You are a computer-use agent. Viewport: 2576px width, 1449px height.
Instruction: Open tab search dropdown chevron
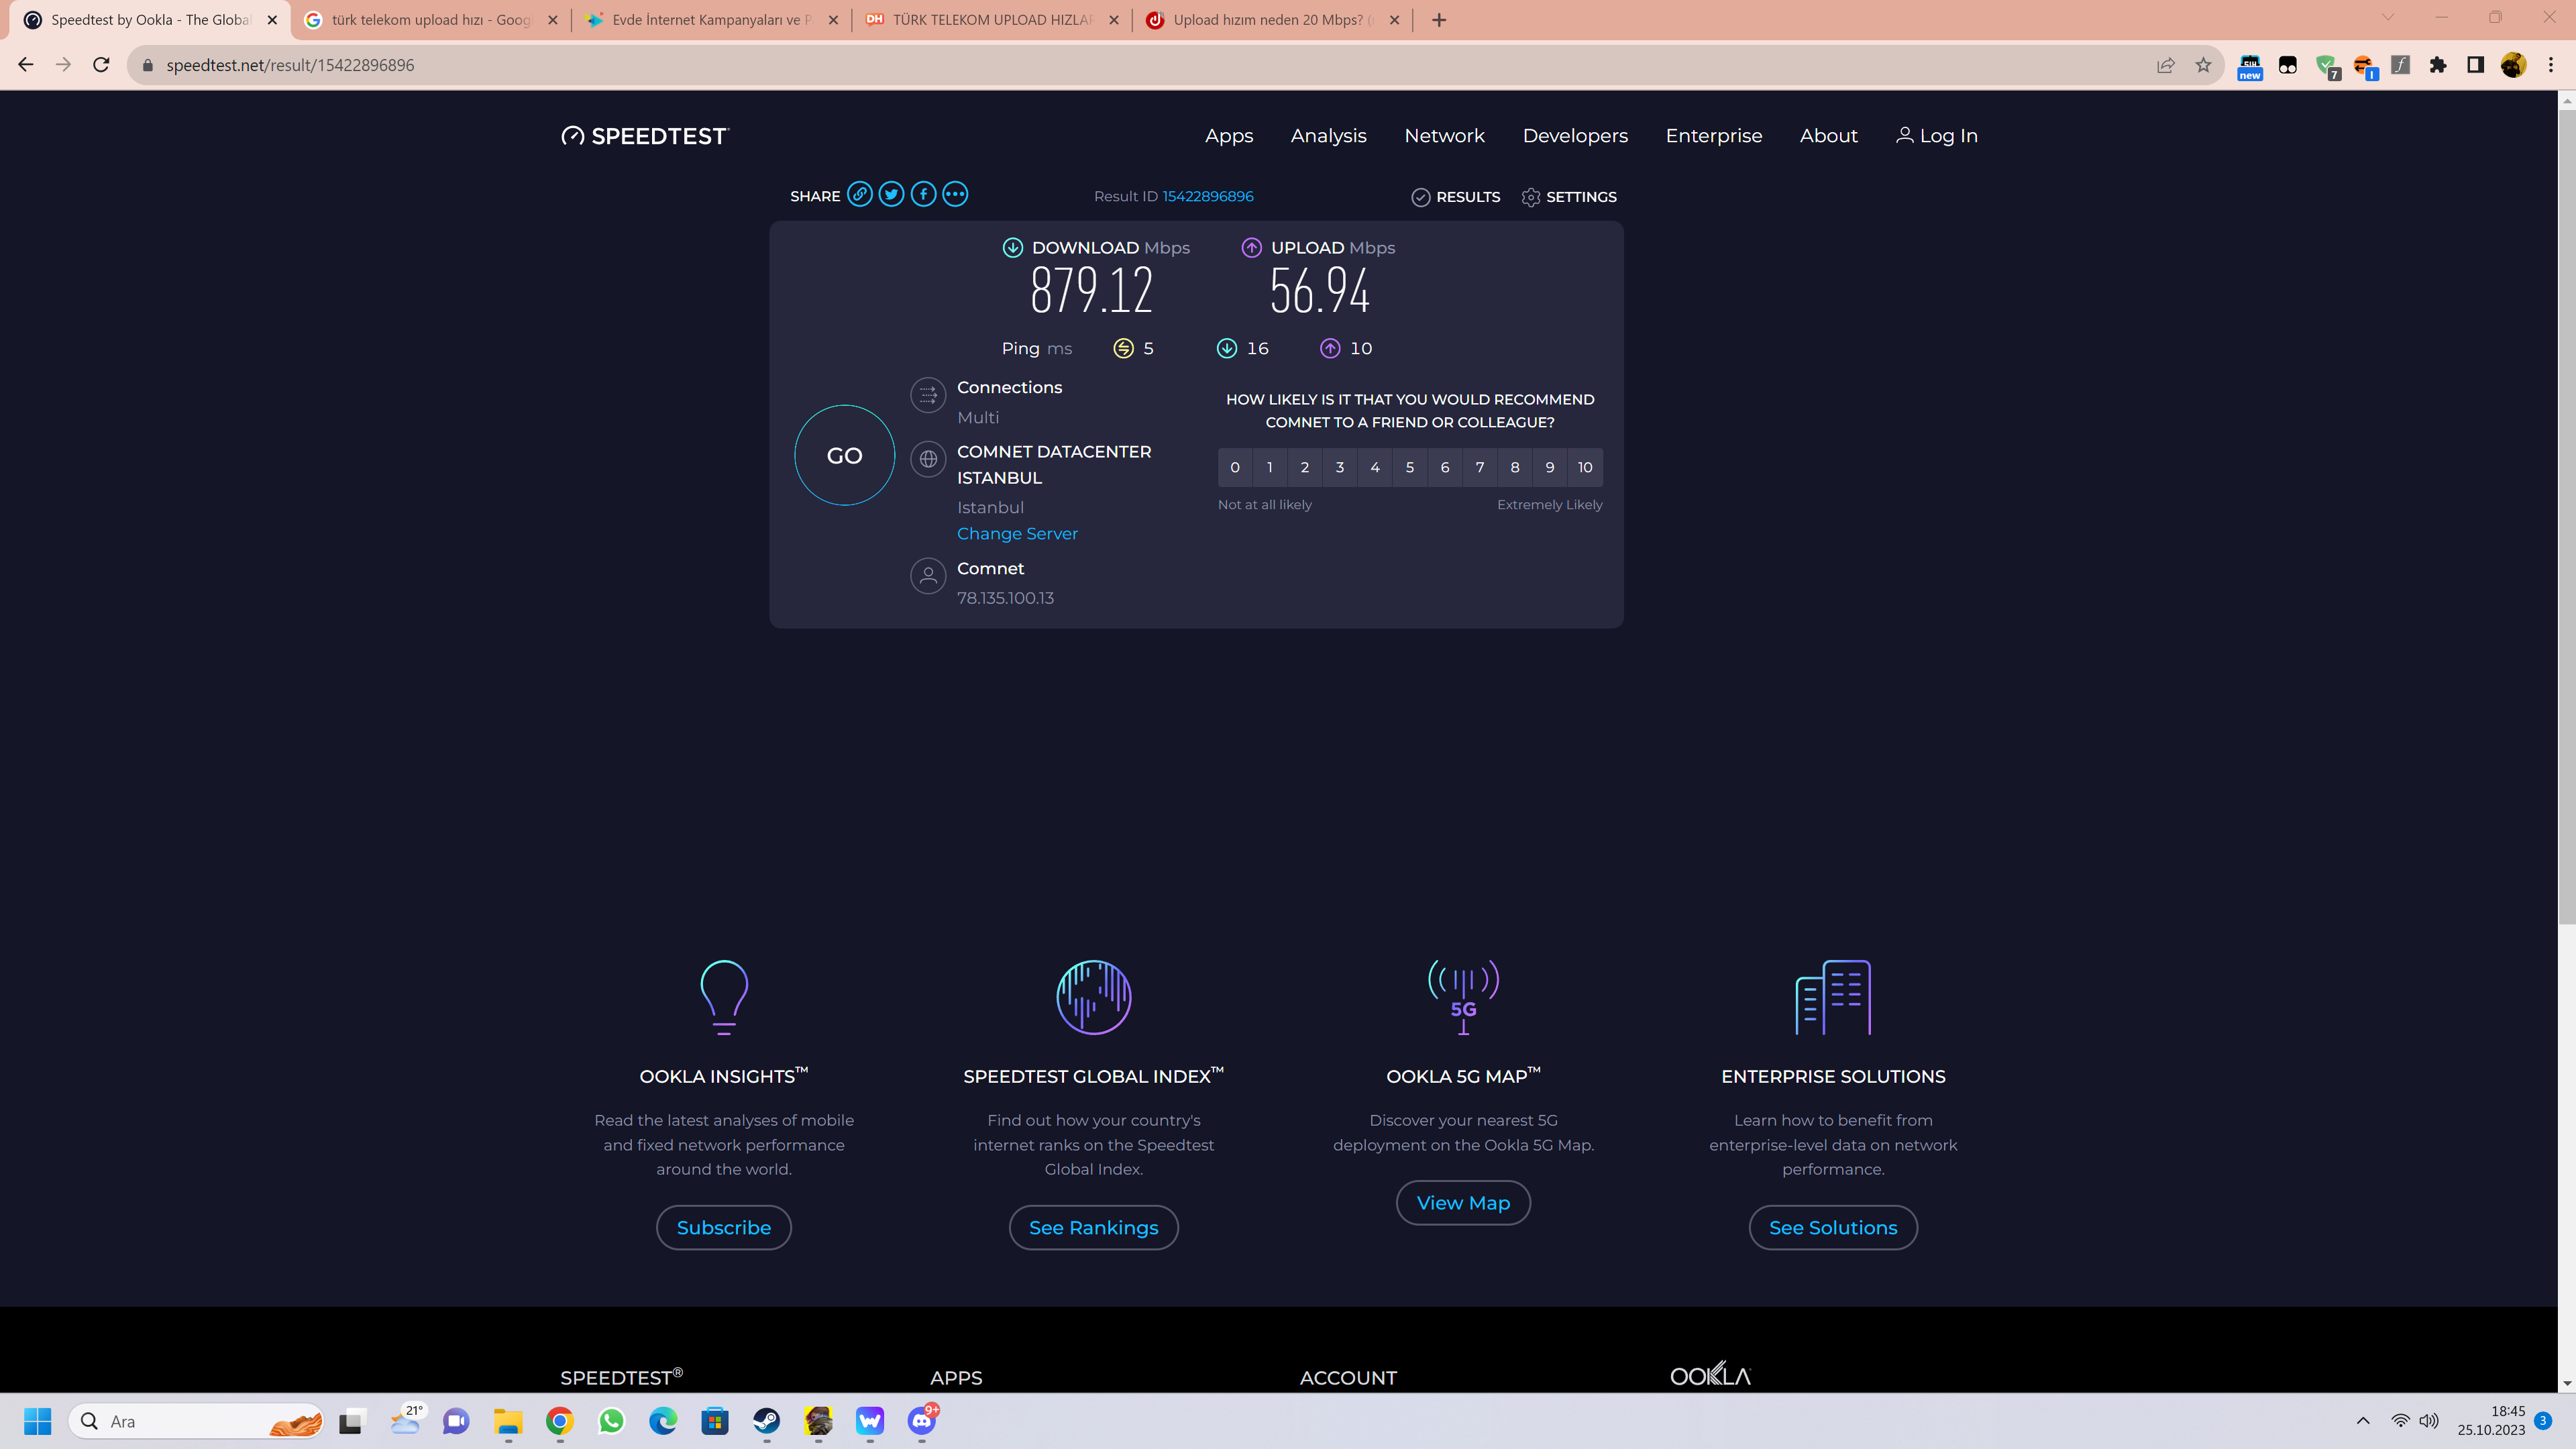(2387, 17)
